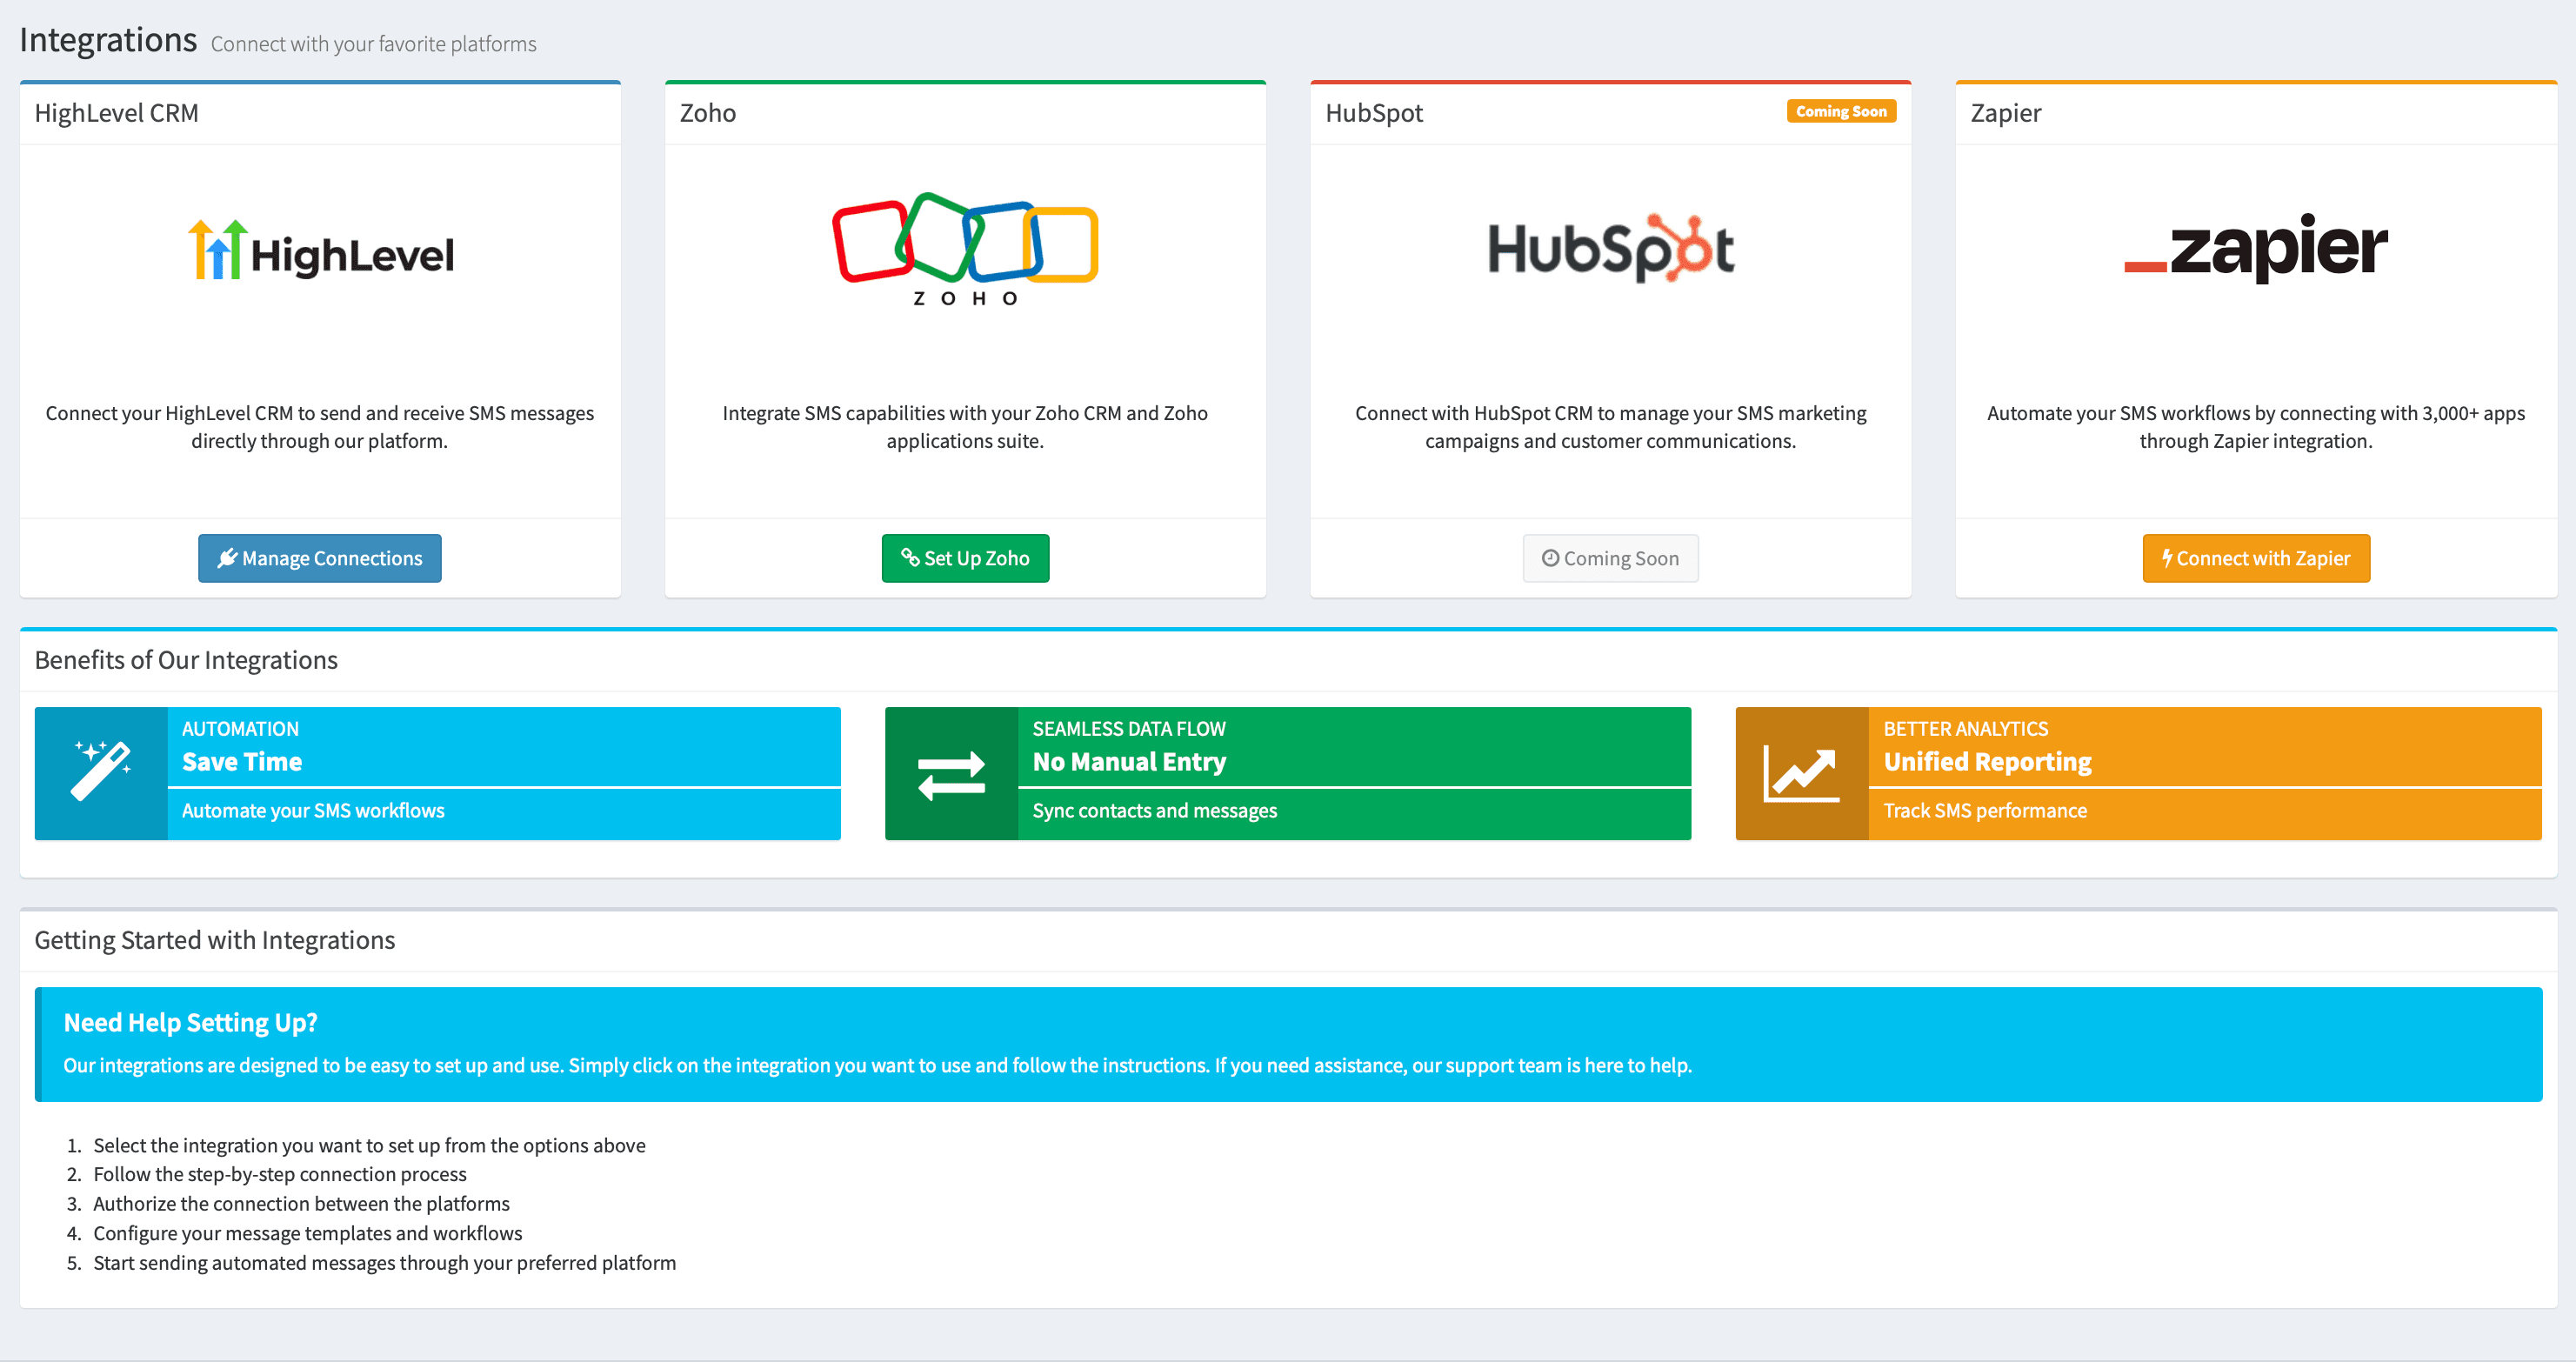Click the Zapier logo
The height and width of the screenshot is (1362, 2576).
coord(2255,247)
